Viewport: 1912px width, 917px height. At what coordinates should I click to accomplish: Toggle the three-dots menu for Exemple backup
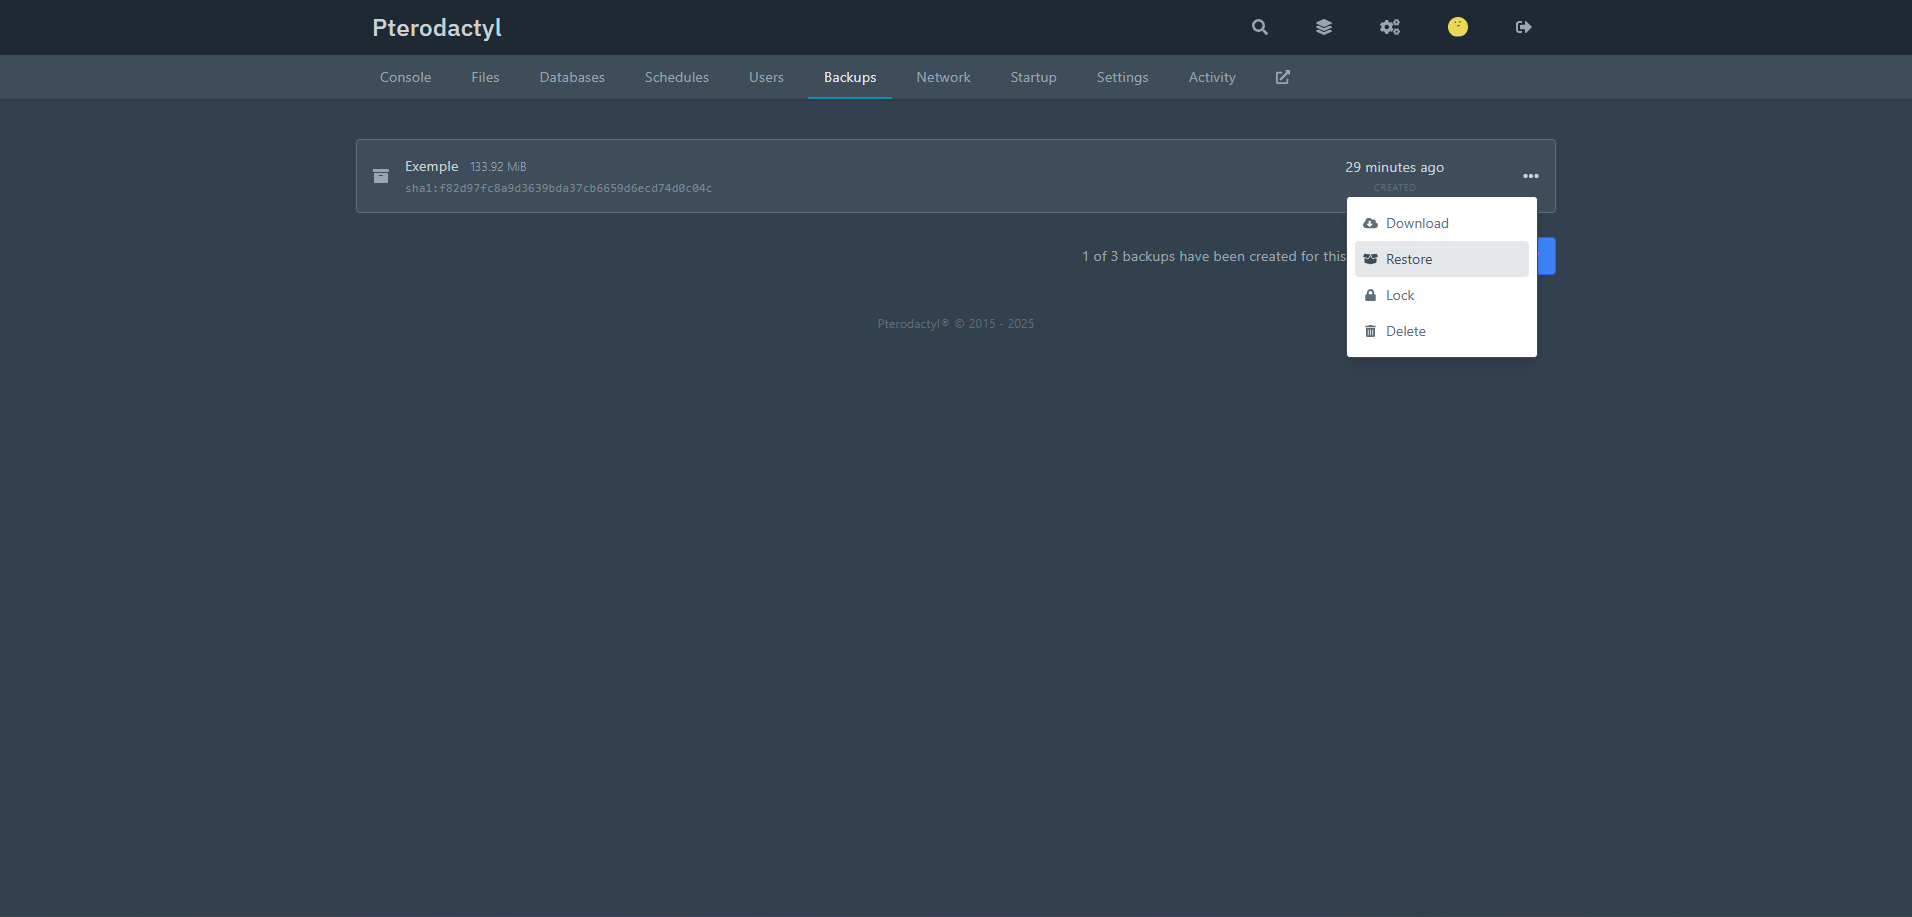pyautogui.click(x=1531, y=176)
